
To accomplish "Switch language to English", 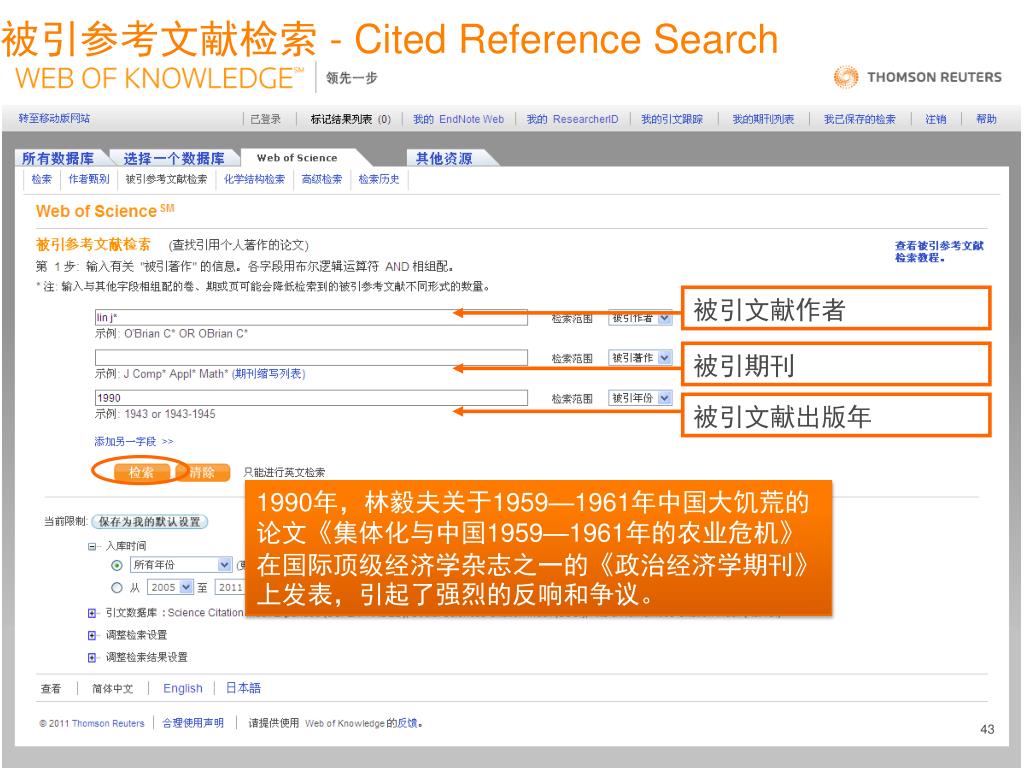I will 183,688.
